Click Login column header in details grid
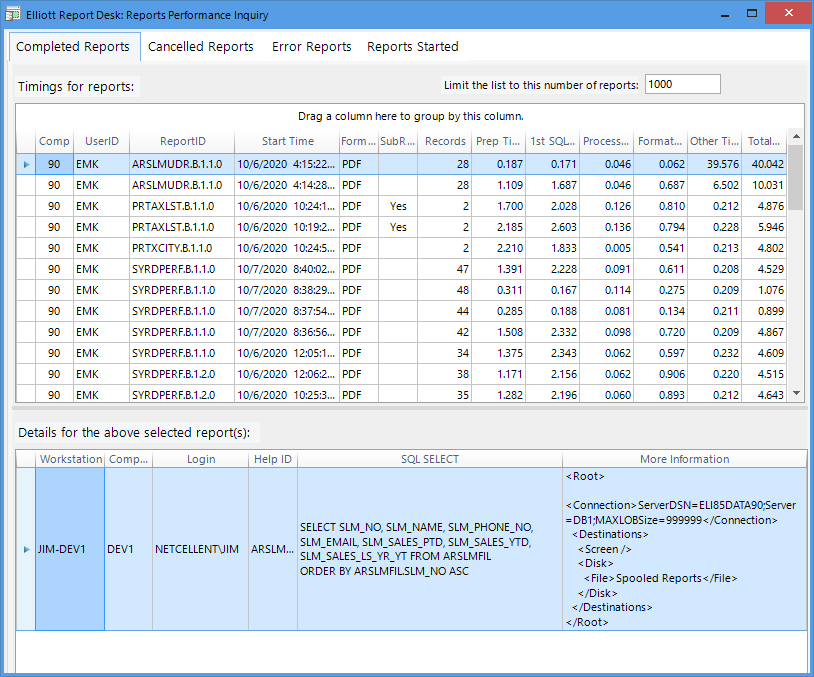 click(x=200, y=459)
